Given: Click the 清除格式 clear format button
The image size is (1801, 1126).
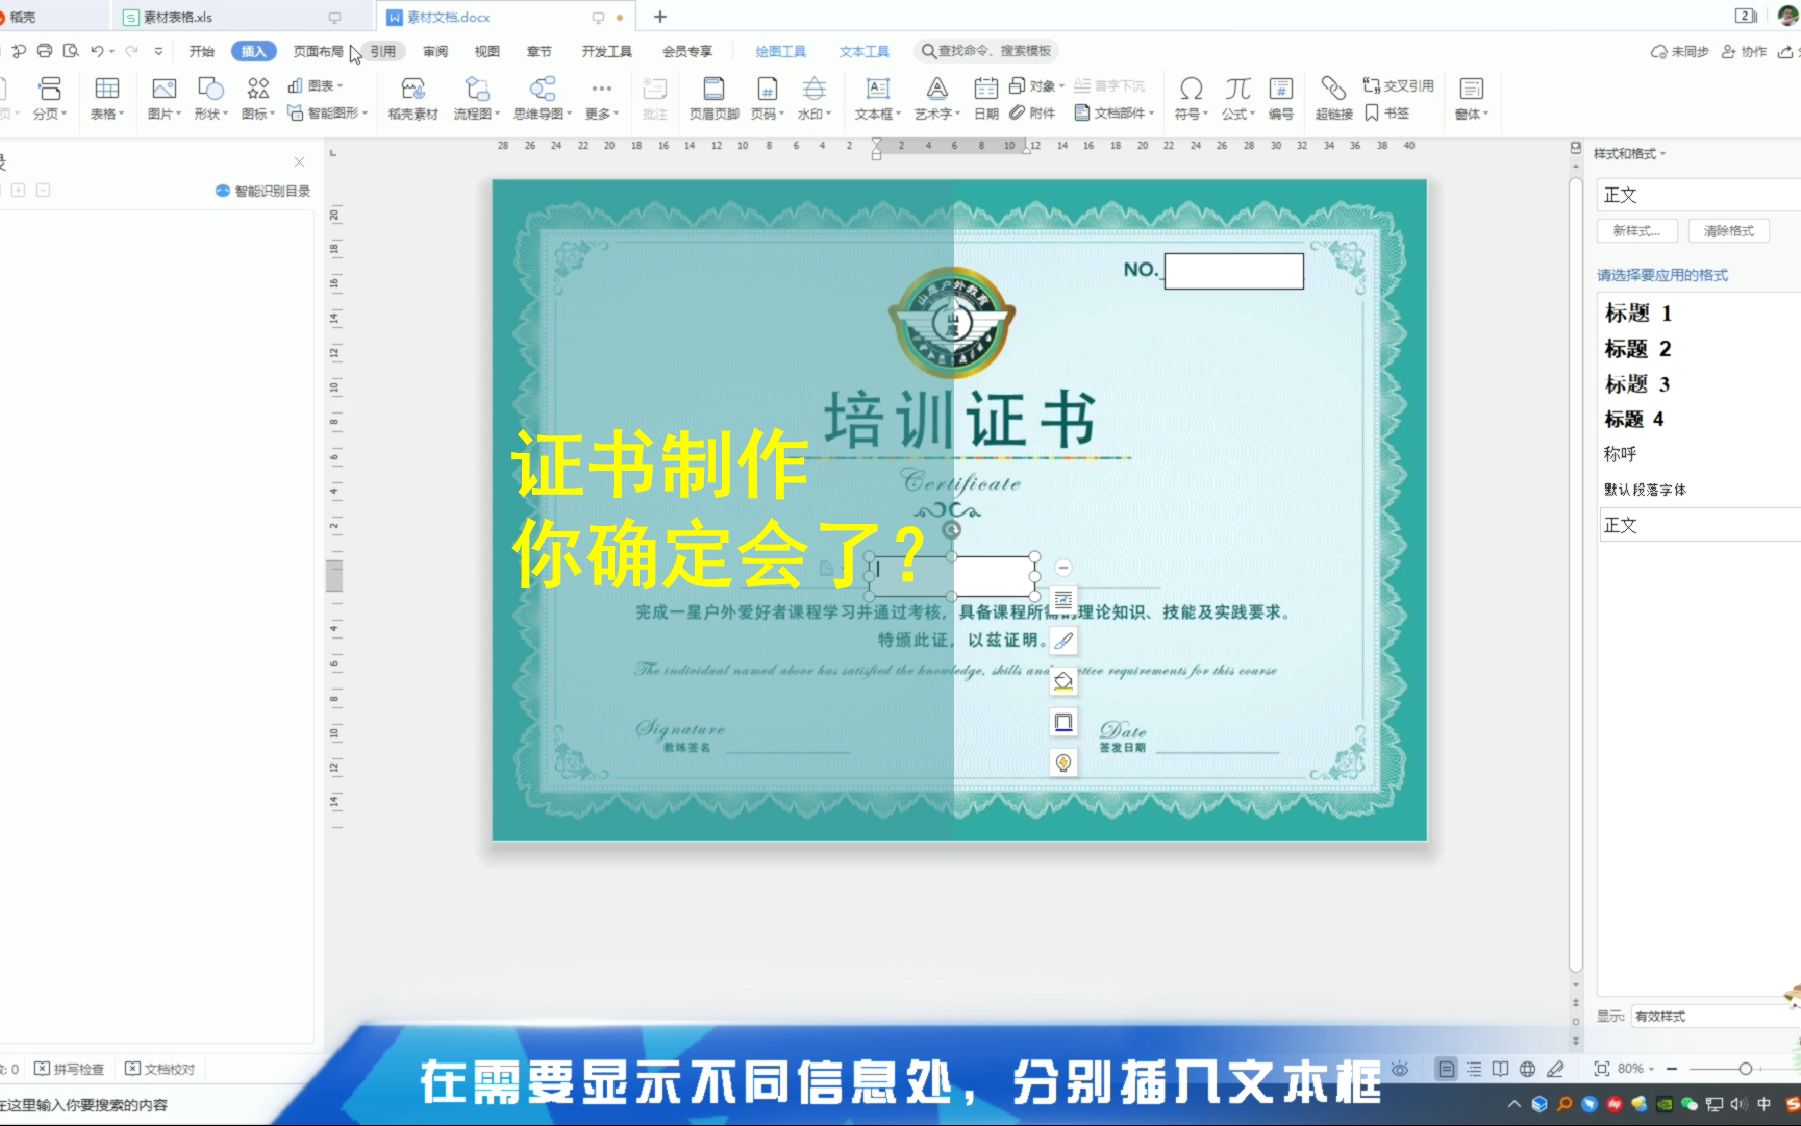Looking at the screenshot, I should tap(1729, 231).
